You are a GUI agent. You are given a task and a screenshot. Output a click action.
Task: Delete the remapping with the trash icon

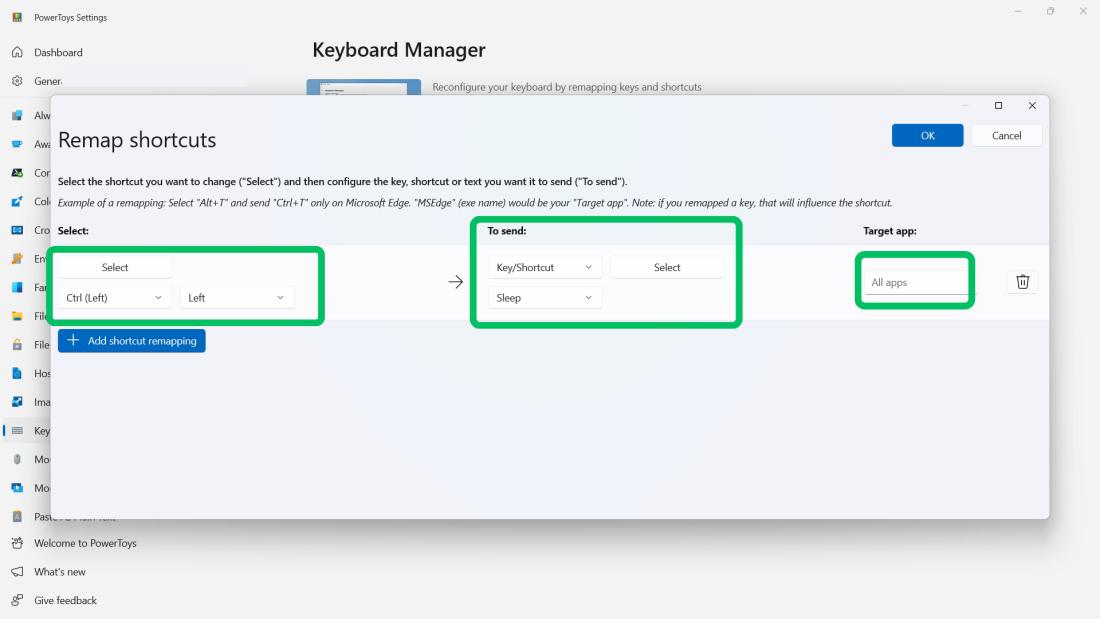tap(1022, 282)
